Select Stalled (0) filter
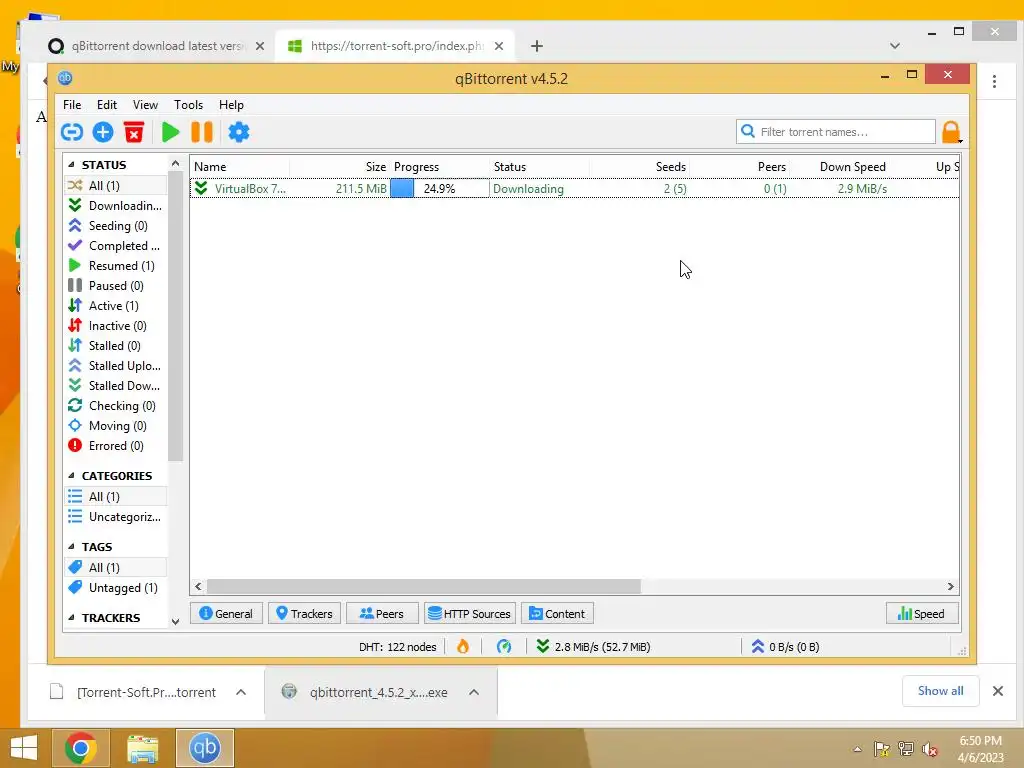The height and width of the screenshot is (768, 1024). point(116,346)
